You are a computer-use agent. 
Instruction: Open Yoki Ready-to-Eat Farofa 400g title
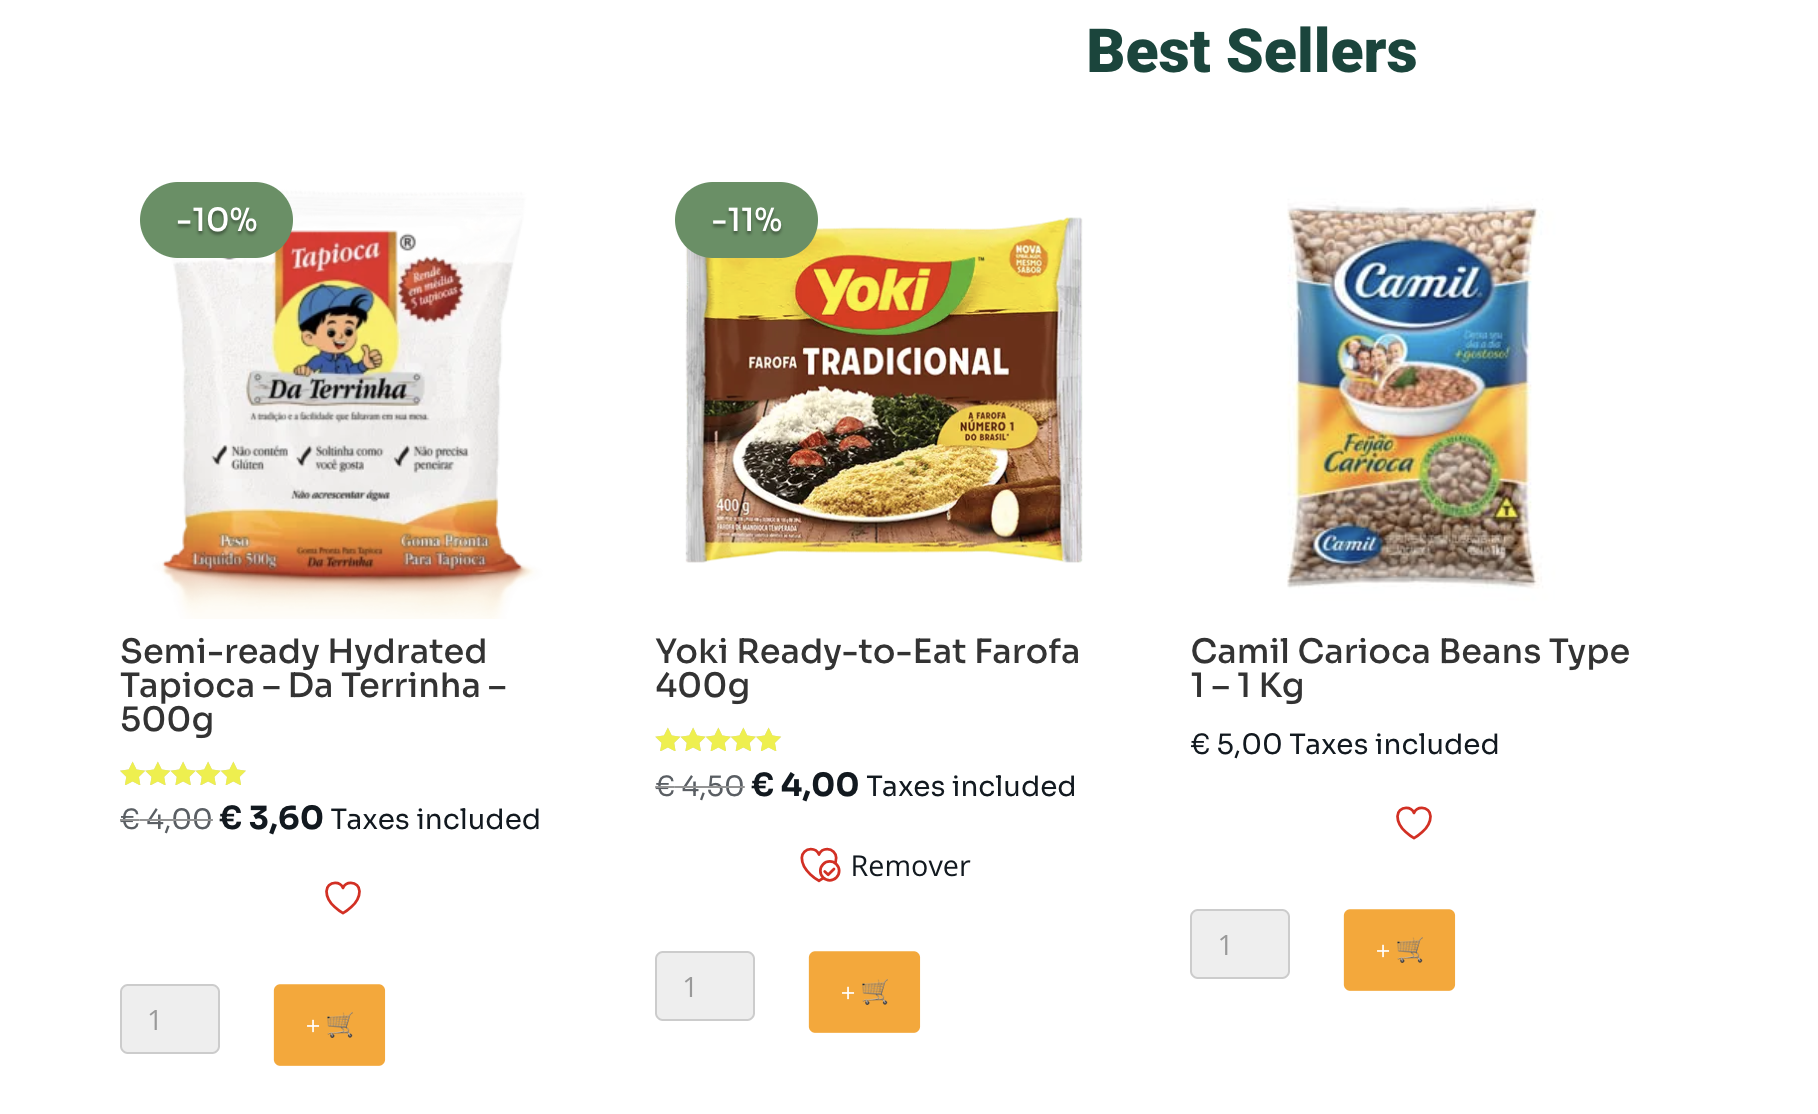[x=867, y=668]
